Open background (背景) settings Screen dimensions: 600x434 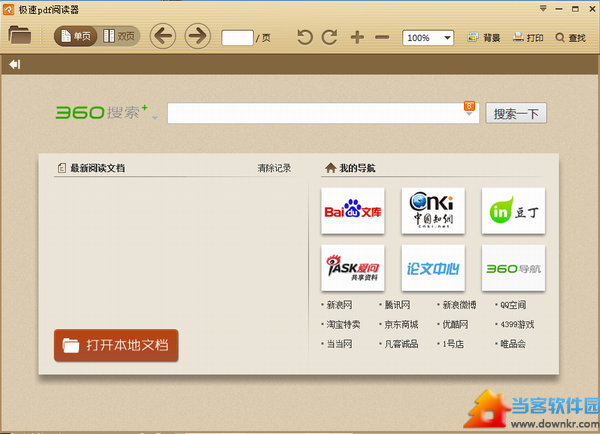(484, 38)
